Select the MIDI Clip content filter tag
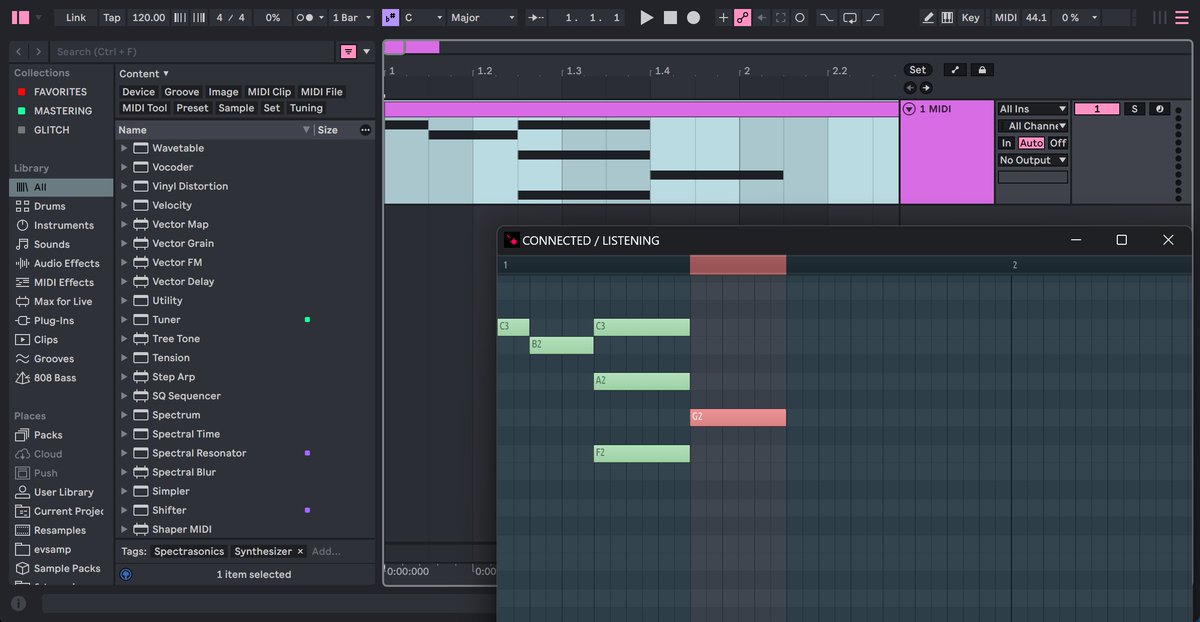 coord(269,92)
